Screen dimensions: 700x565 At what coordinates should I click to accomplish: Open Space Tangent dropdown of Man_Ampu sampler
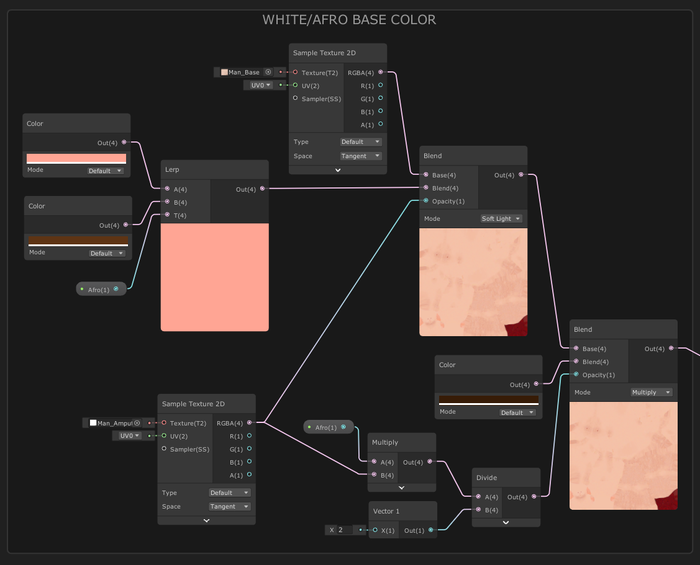(x=230, y=507)
